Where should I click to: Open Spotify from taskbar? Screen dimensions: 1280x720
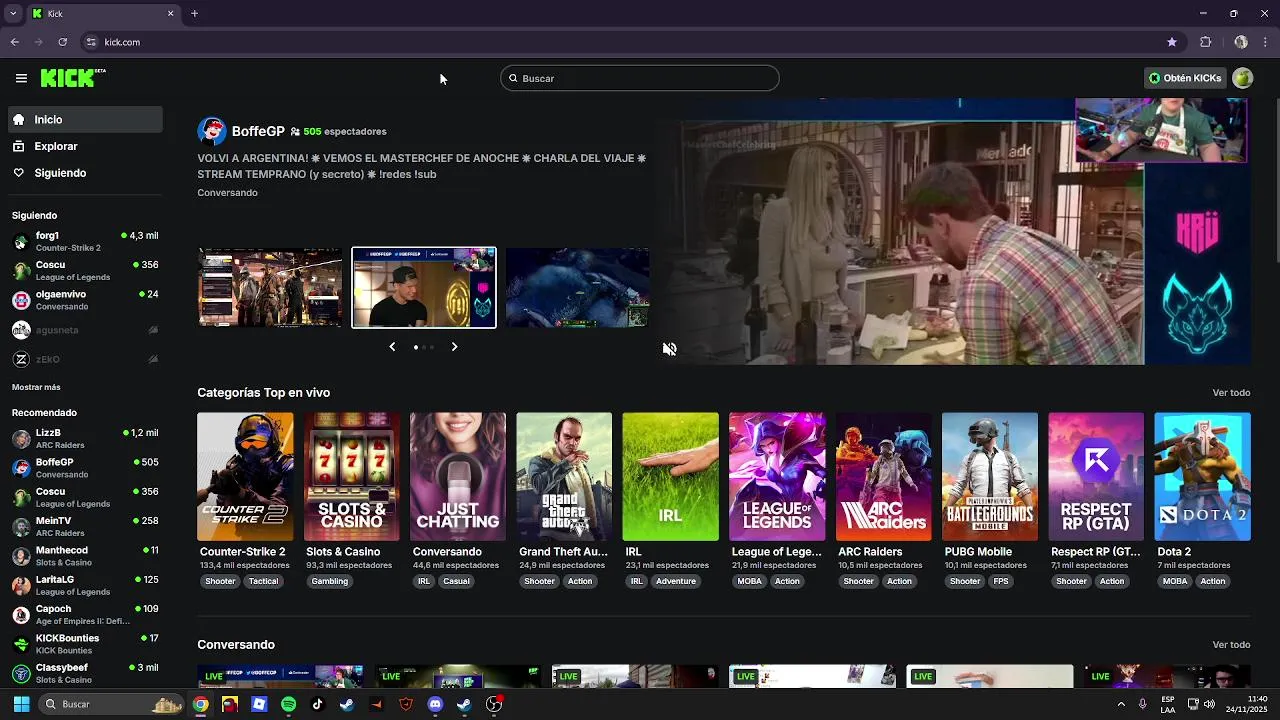288,704
